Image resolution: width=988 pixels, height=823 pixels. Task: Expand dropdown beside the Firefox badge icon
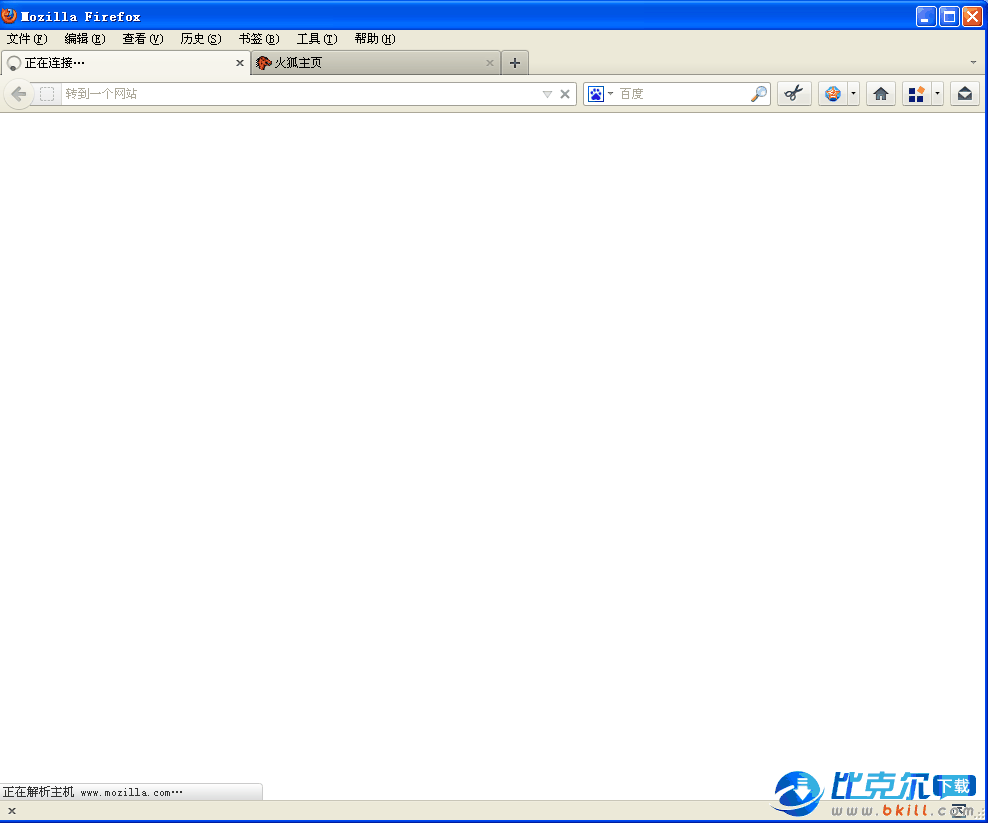click(853, 94)
